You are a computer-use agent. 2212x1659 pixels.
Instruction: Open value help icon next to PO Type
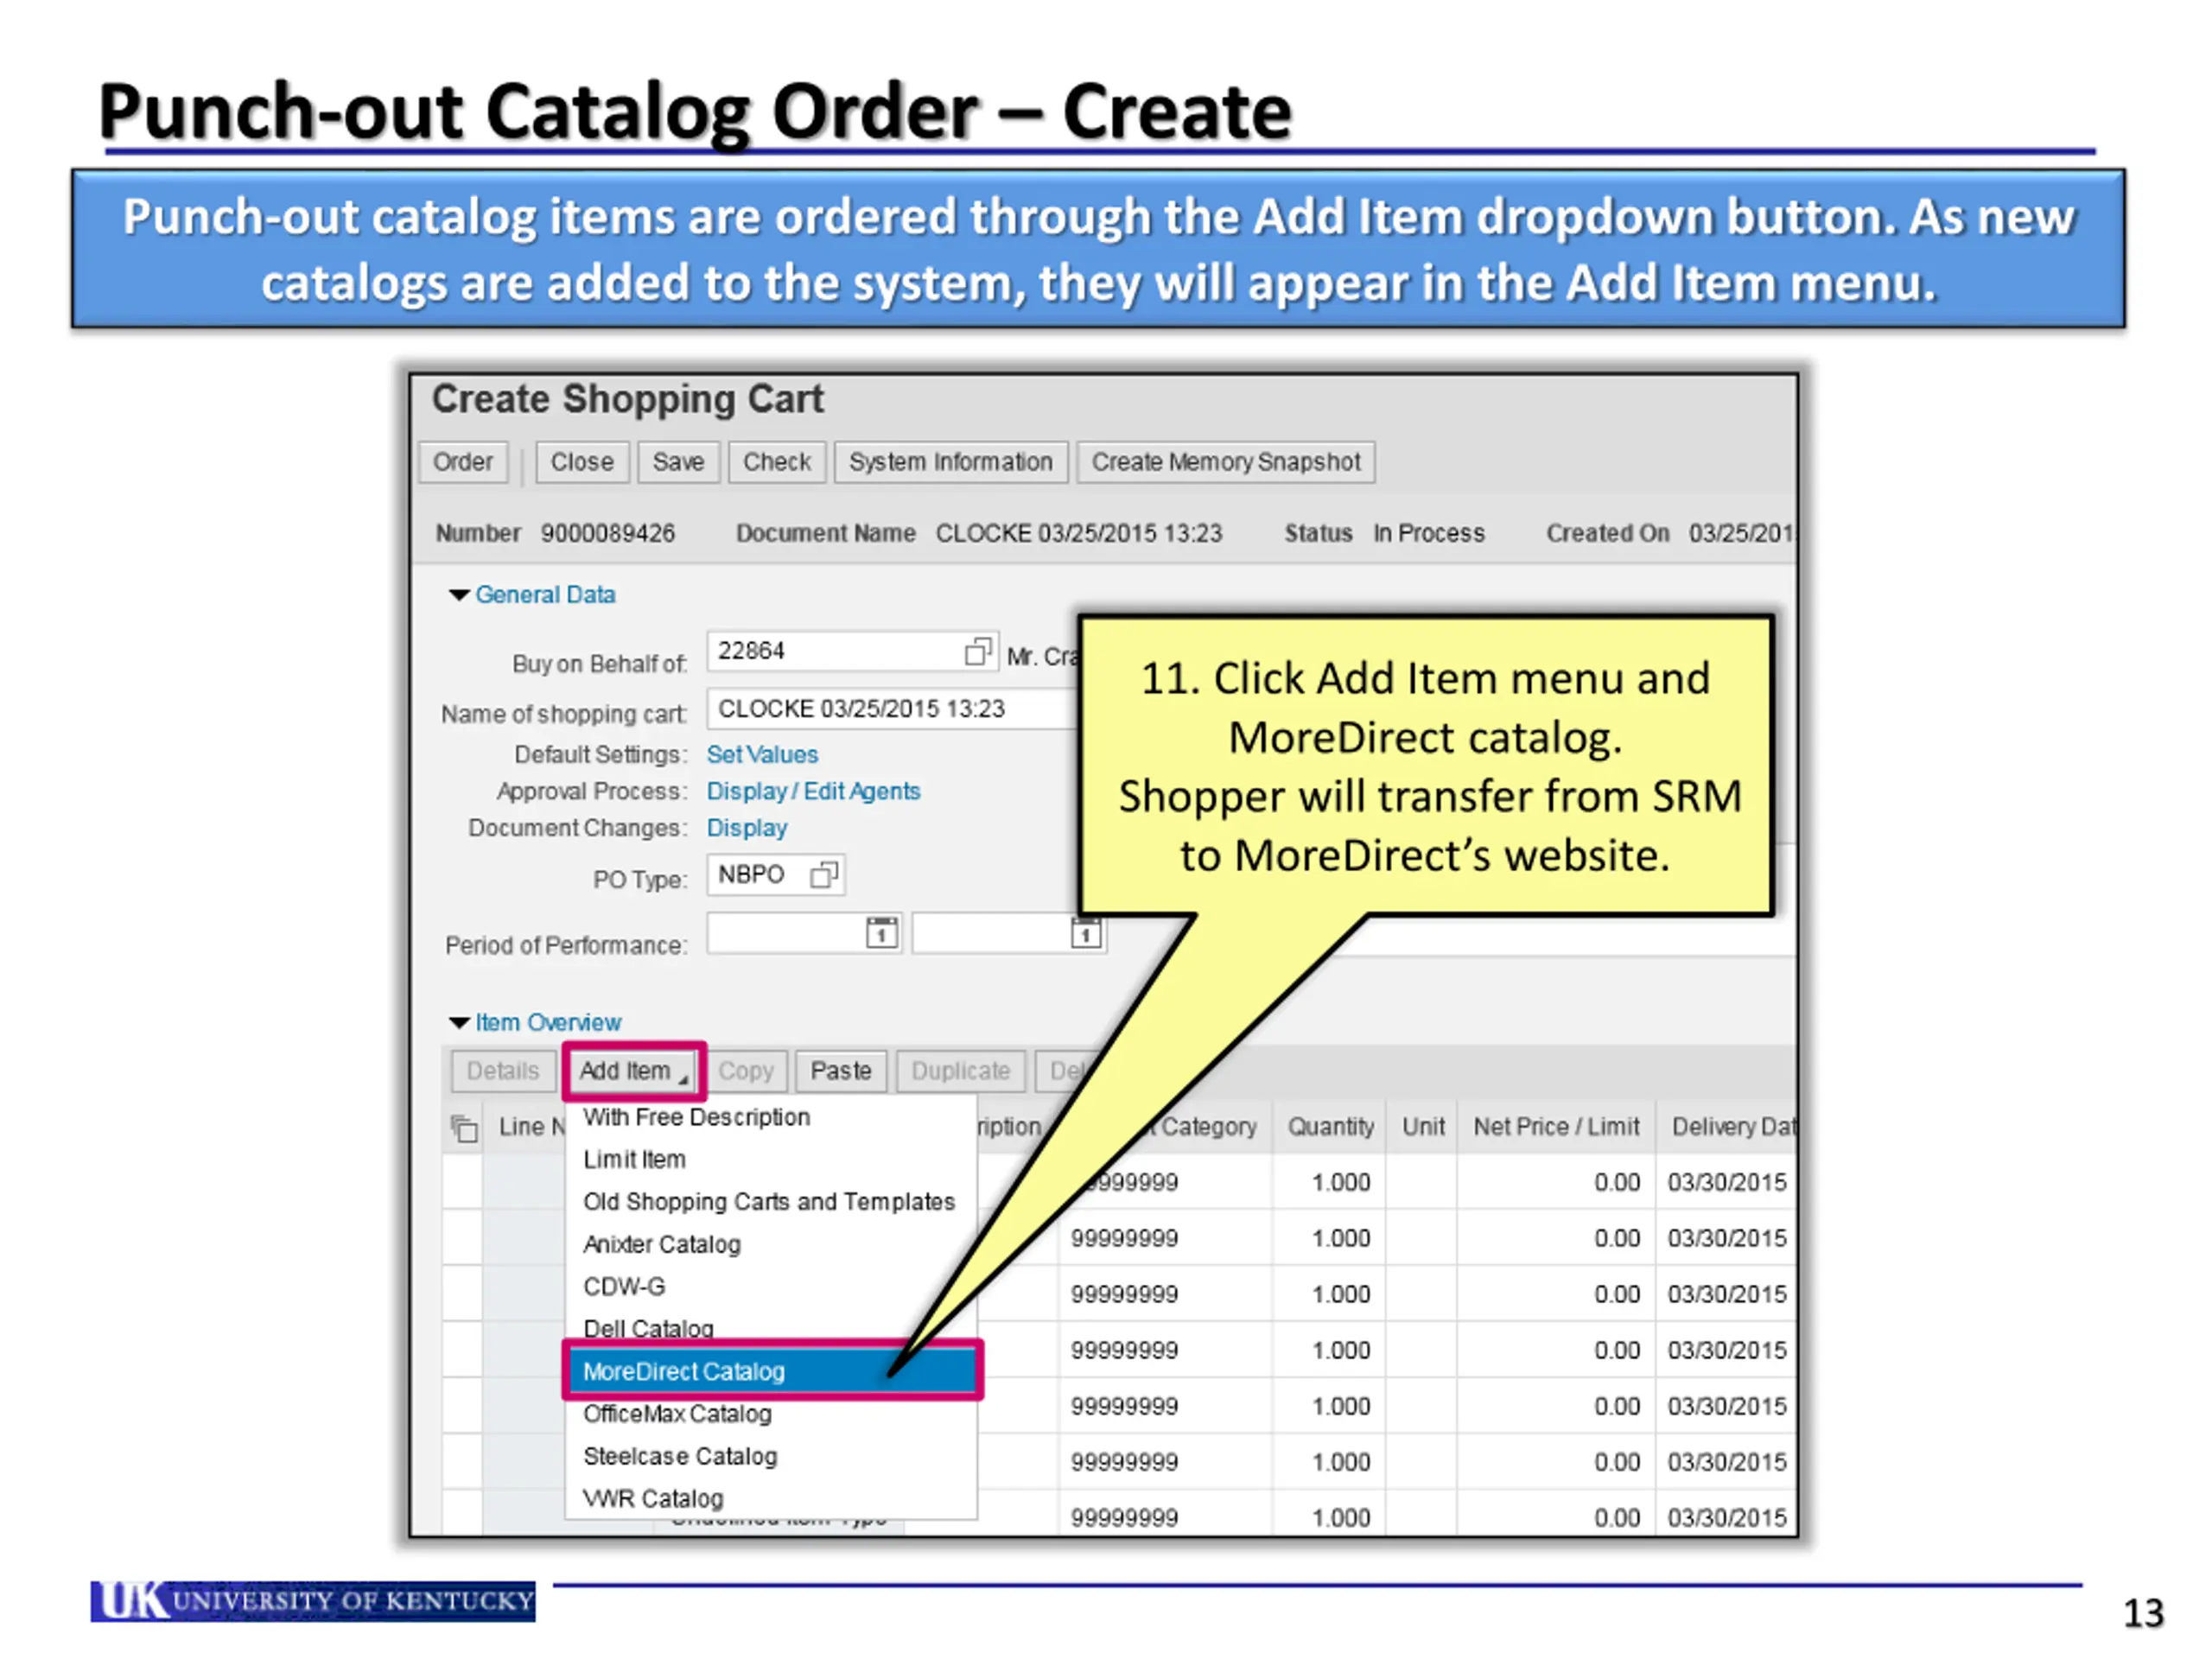pos(823,875)
